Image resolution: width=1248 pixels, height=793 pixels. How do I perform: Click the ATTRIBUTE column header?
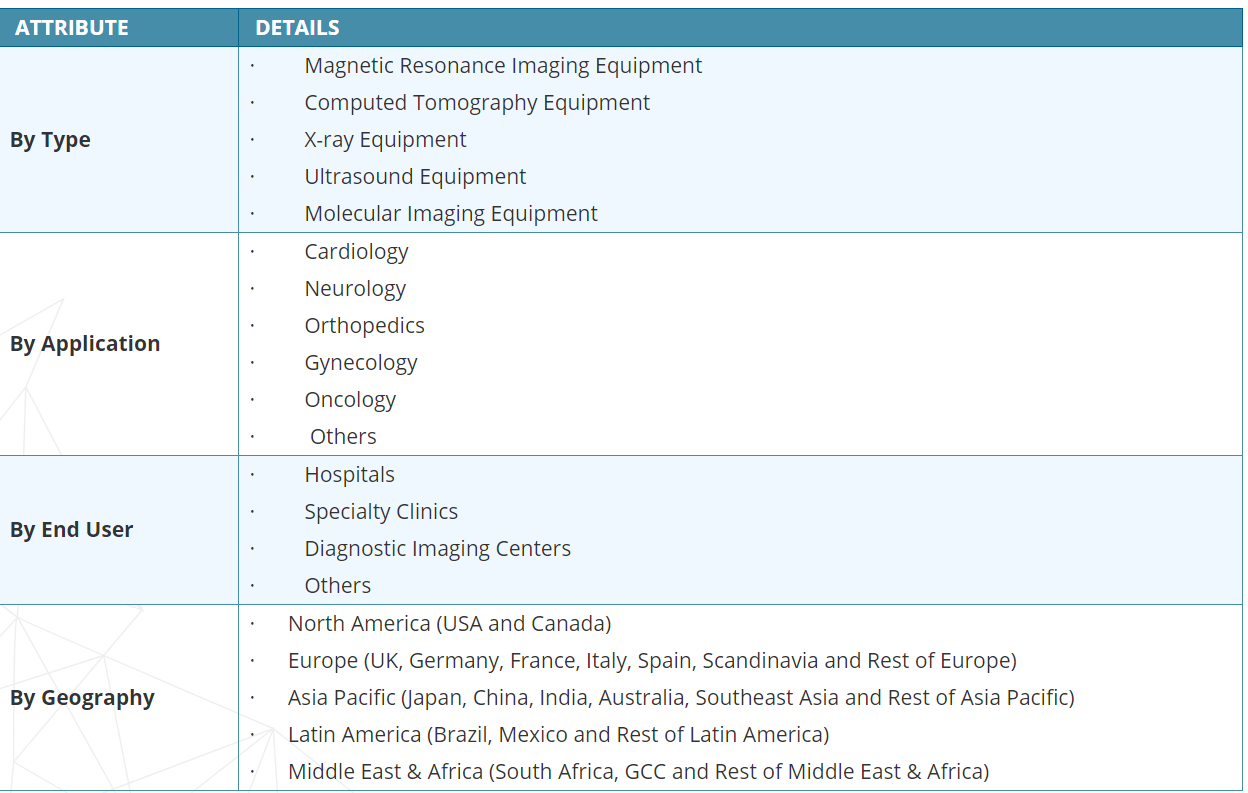72,27
